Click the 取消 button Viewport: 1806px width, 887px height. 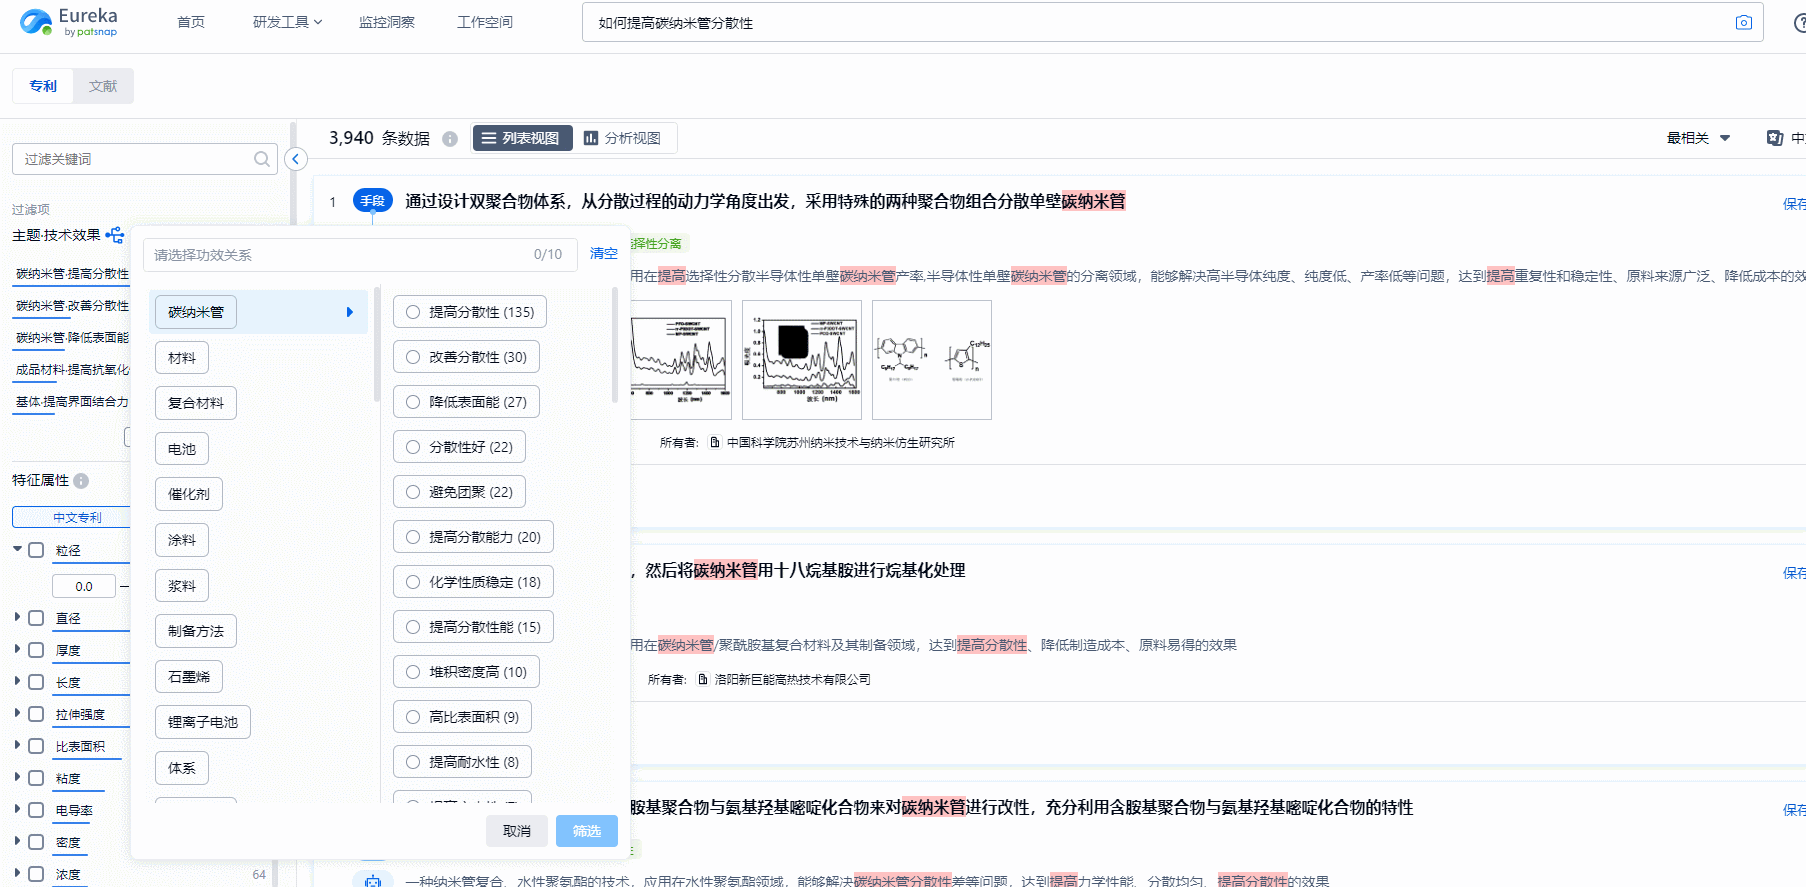point(517,831)
